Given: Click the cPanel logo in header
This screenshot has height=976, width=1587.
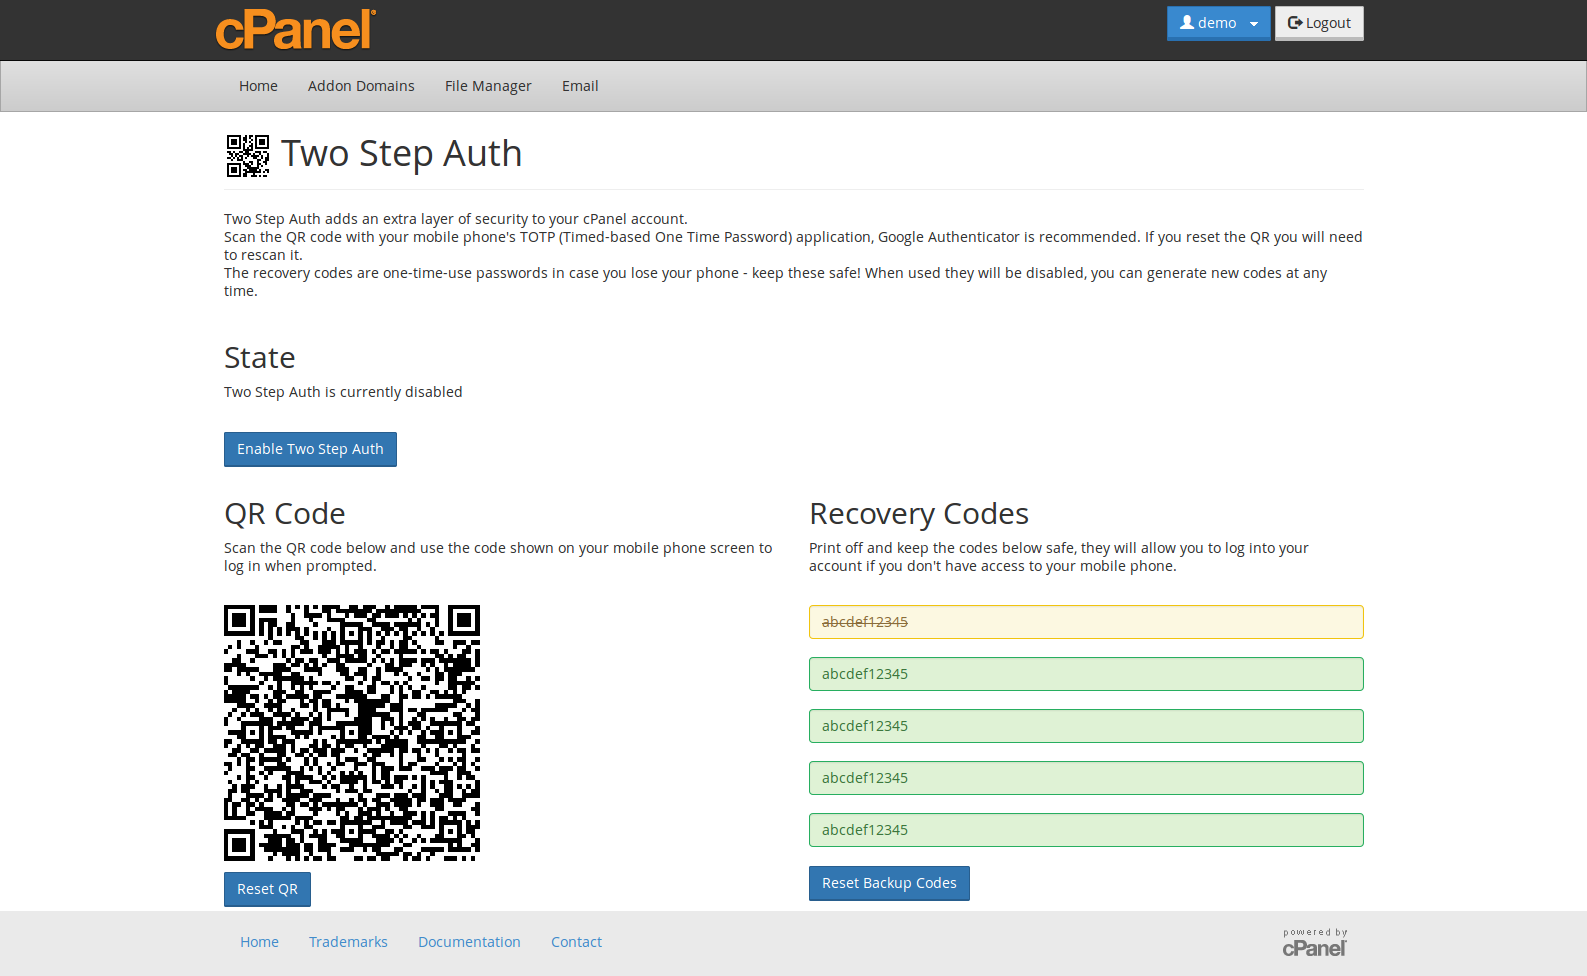Looking at the screenshot, I should [x=296, y=29].
